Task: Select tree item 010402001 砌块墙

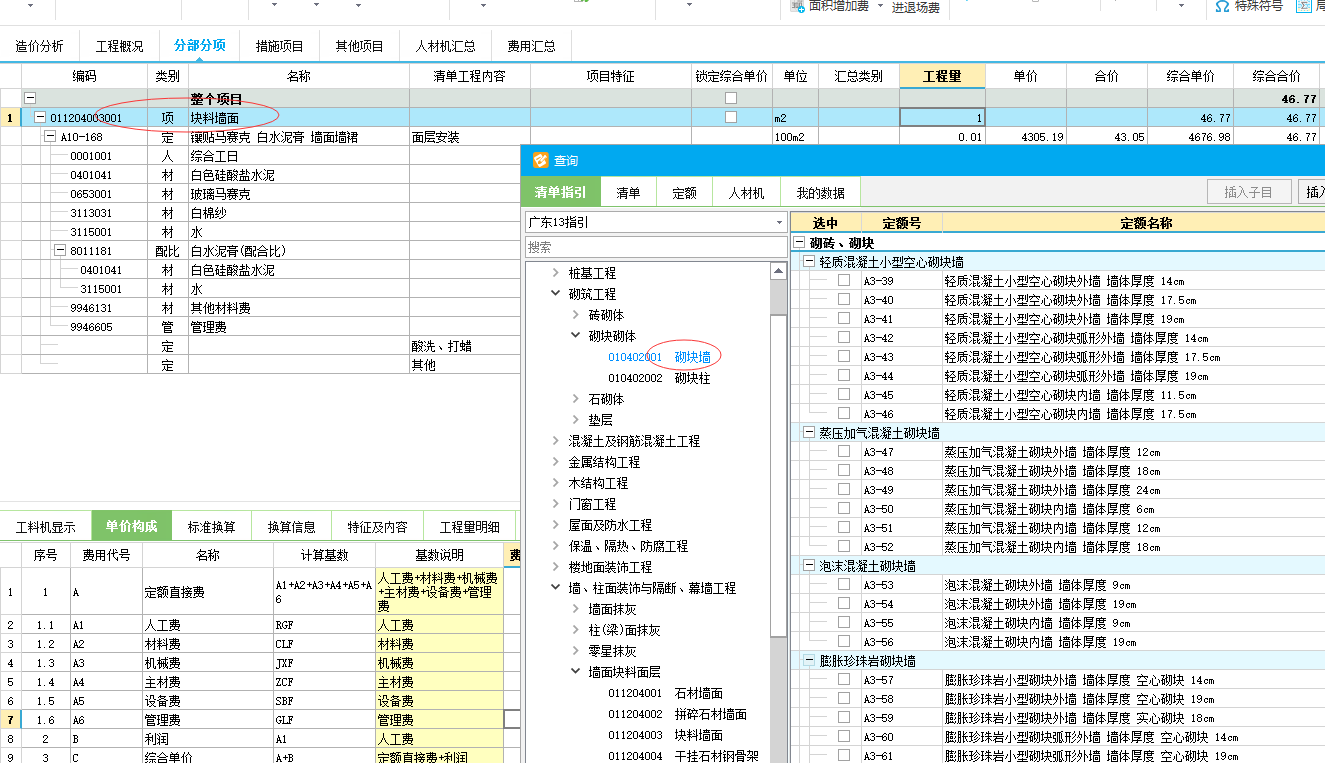Action: (x=659, y=357)
